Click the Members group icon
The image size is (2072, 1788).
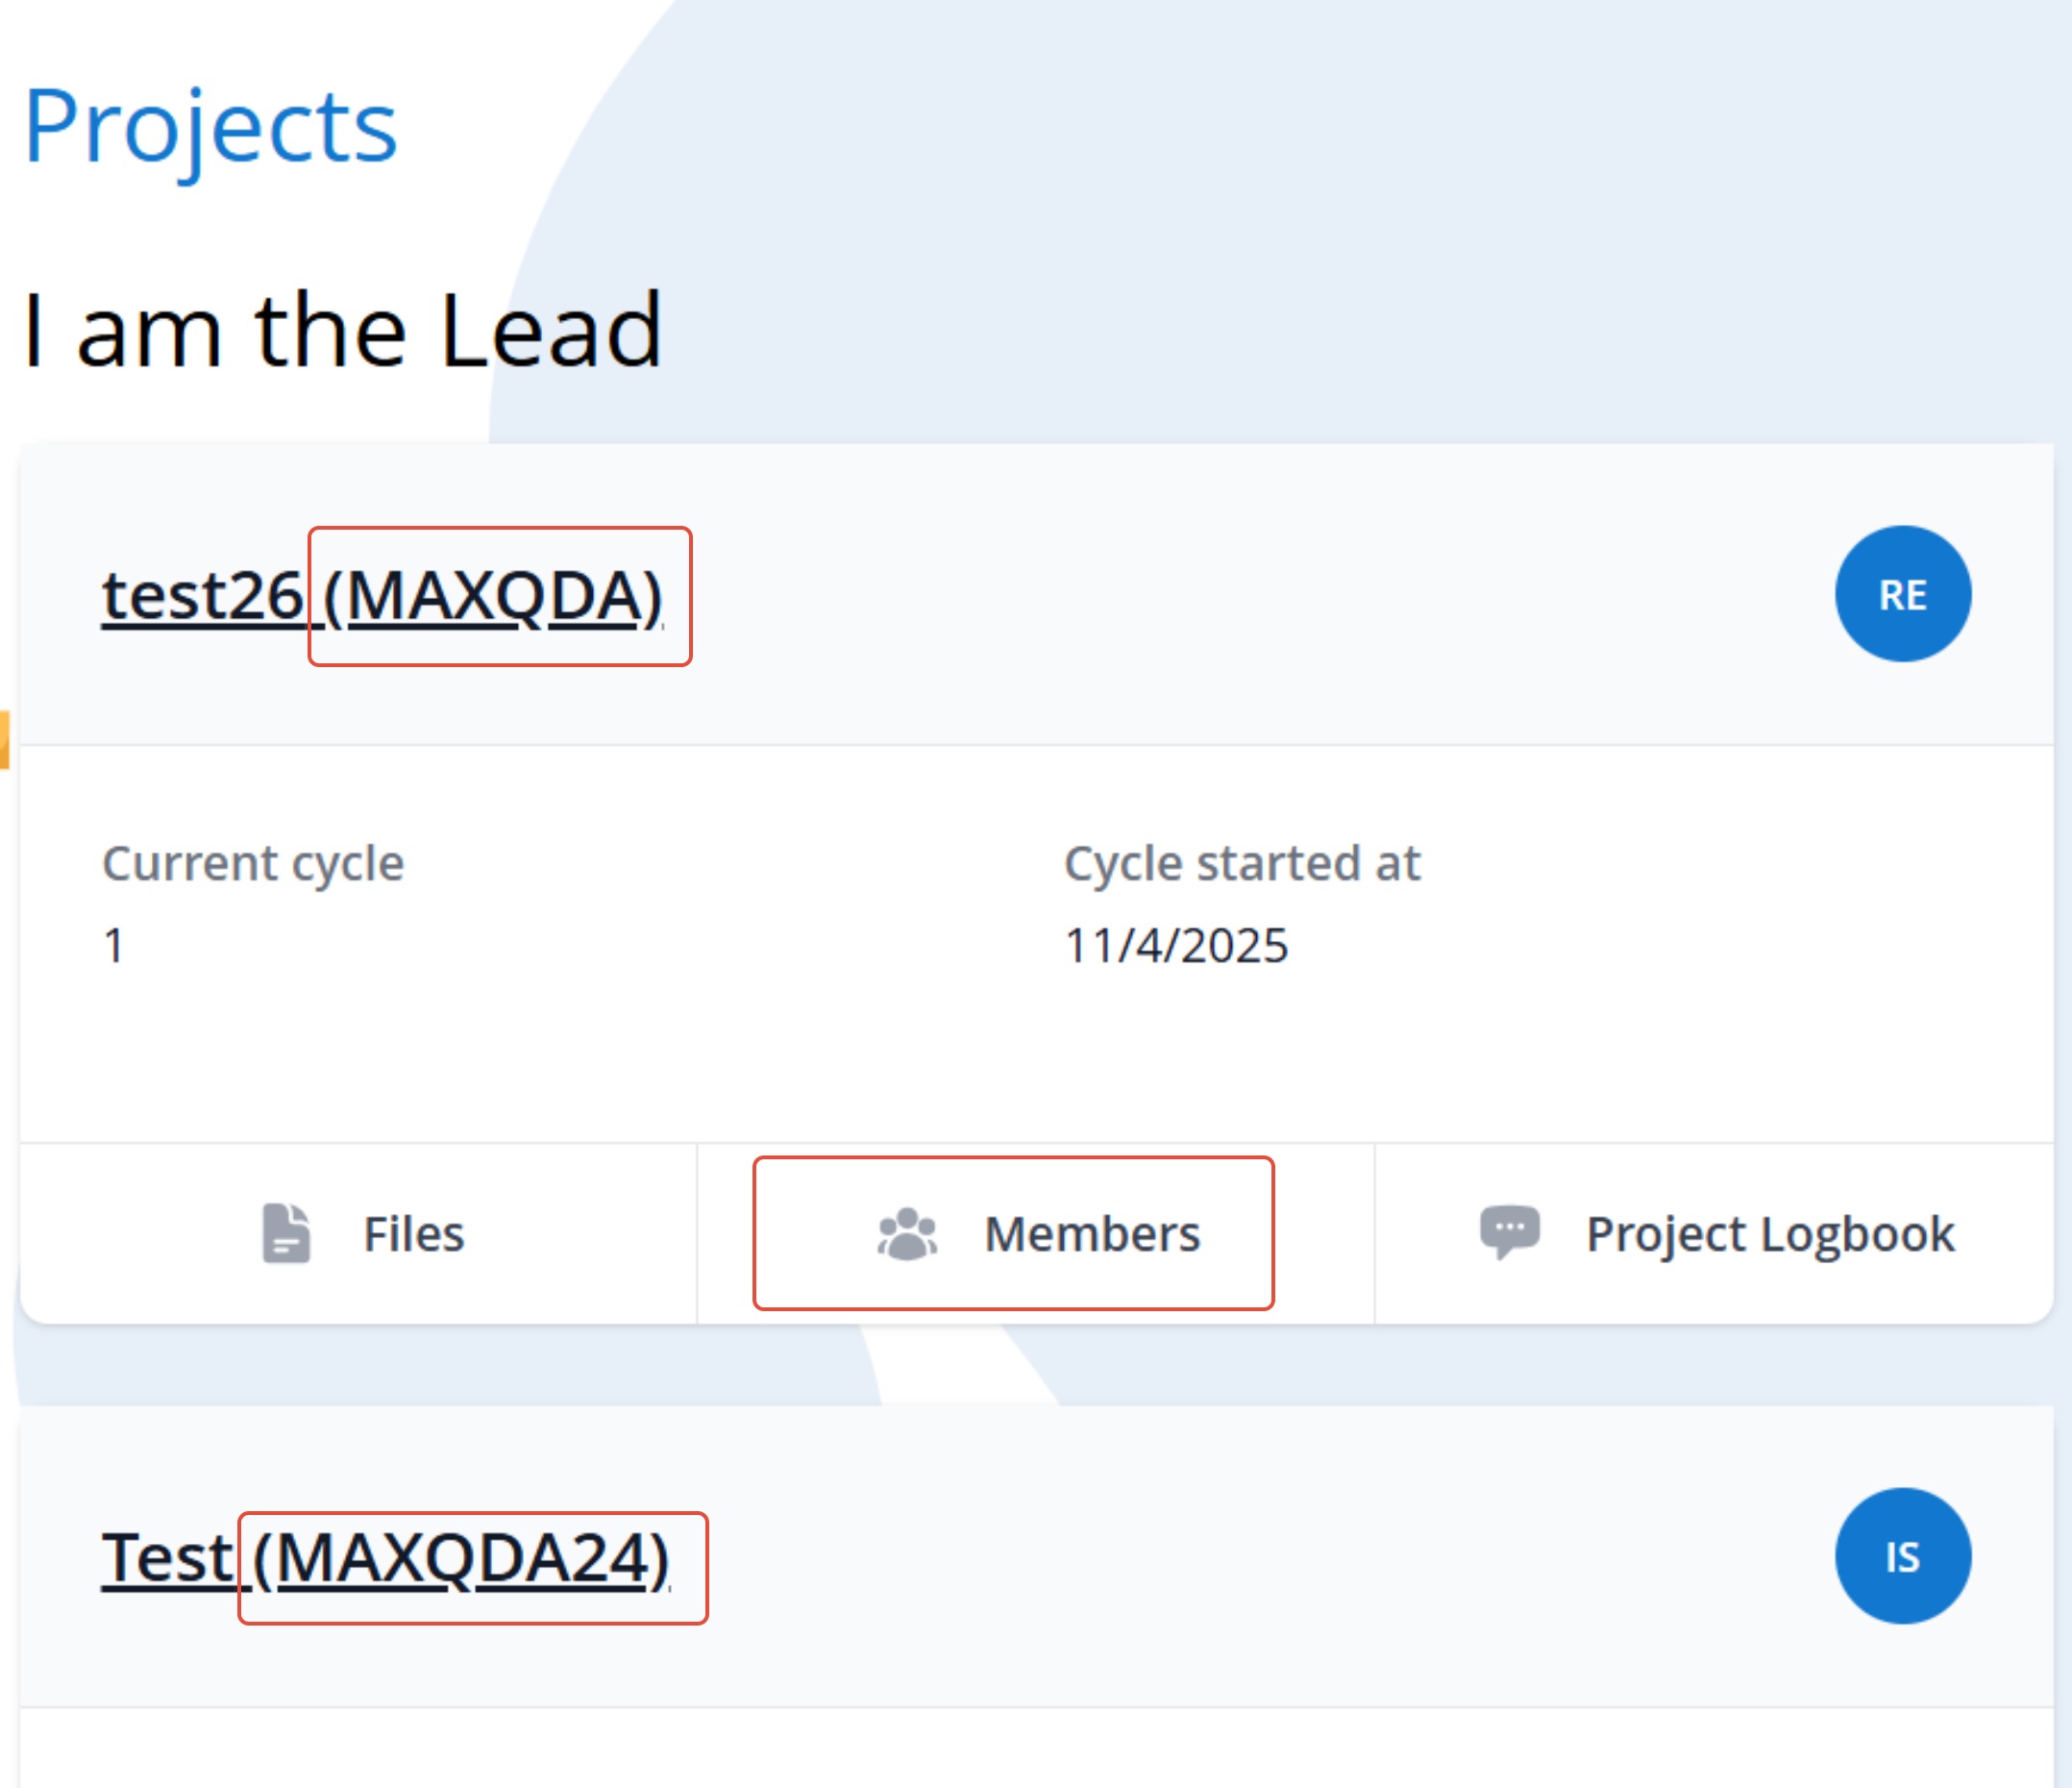[x=907, y=1233]
